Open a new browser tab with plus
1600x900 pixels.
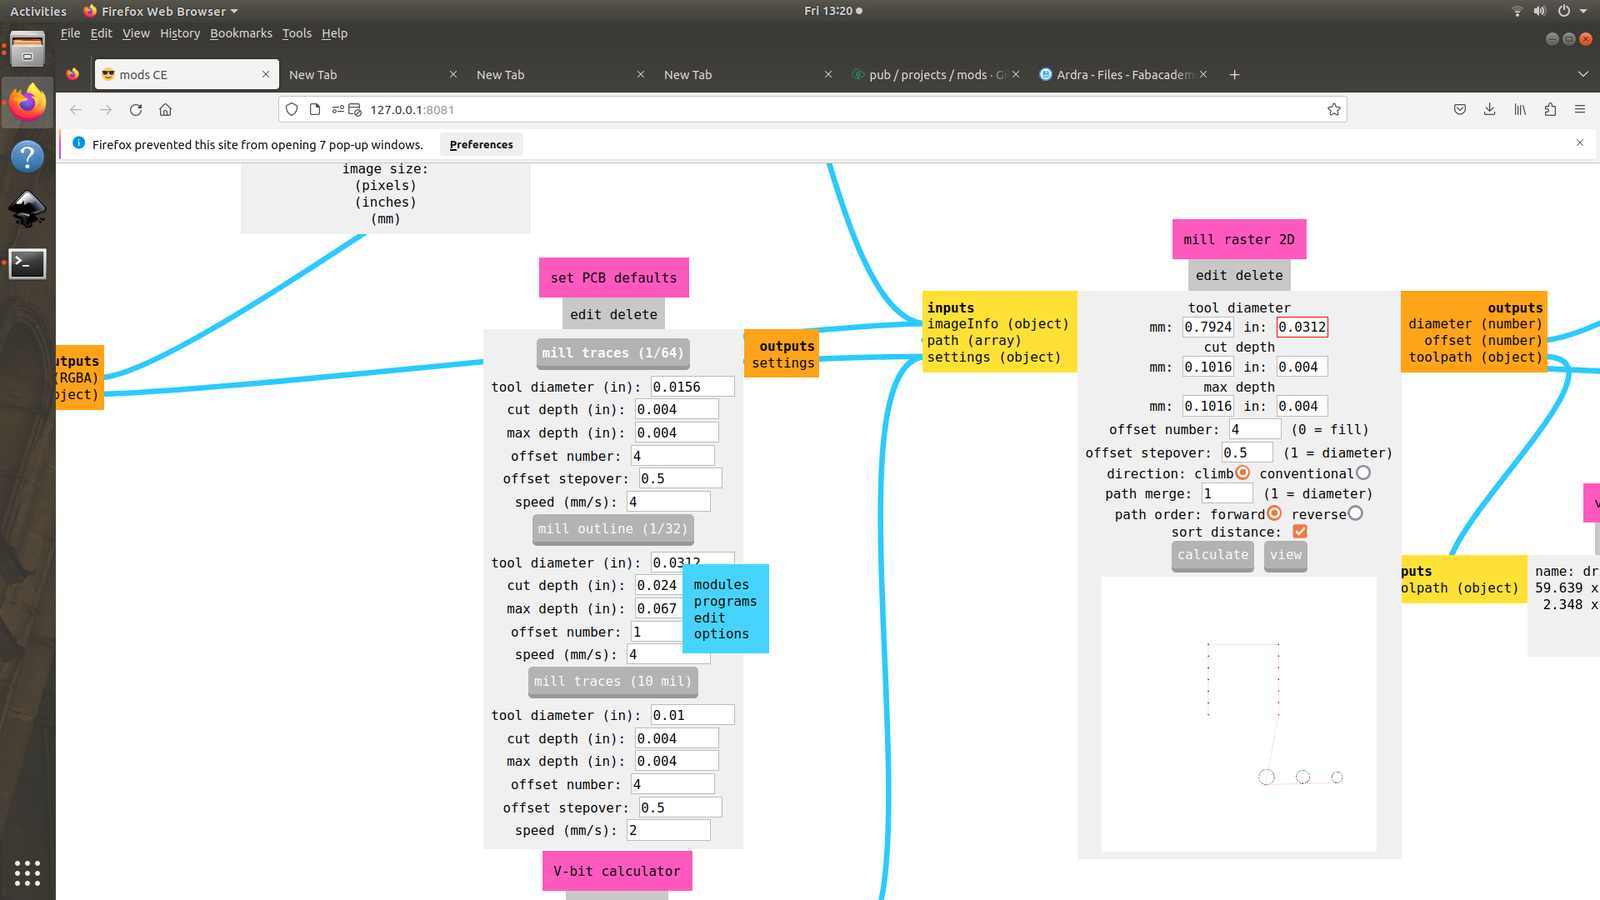[x=1234, y=75]
